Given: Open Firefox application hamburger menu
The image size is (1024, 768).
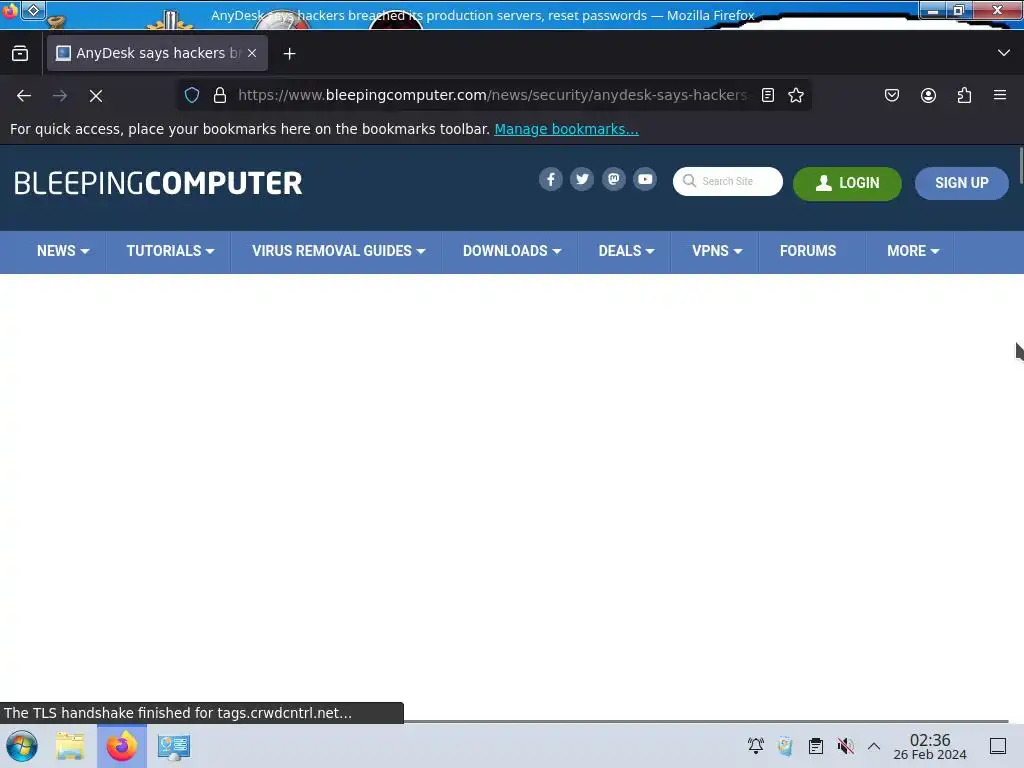Looking at the screenshot, I should [1000, 95].
